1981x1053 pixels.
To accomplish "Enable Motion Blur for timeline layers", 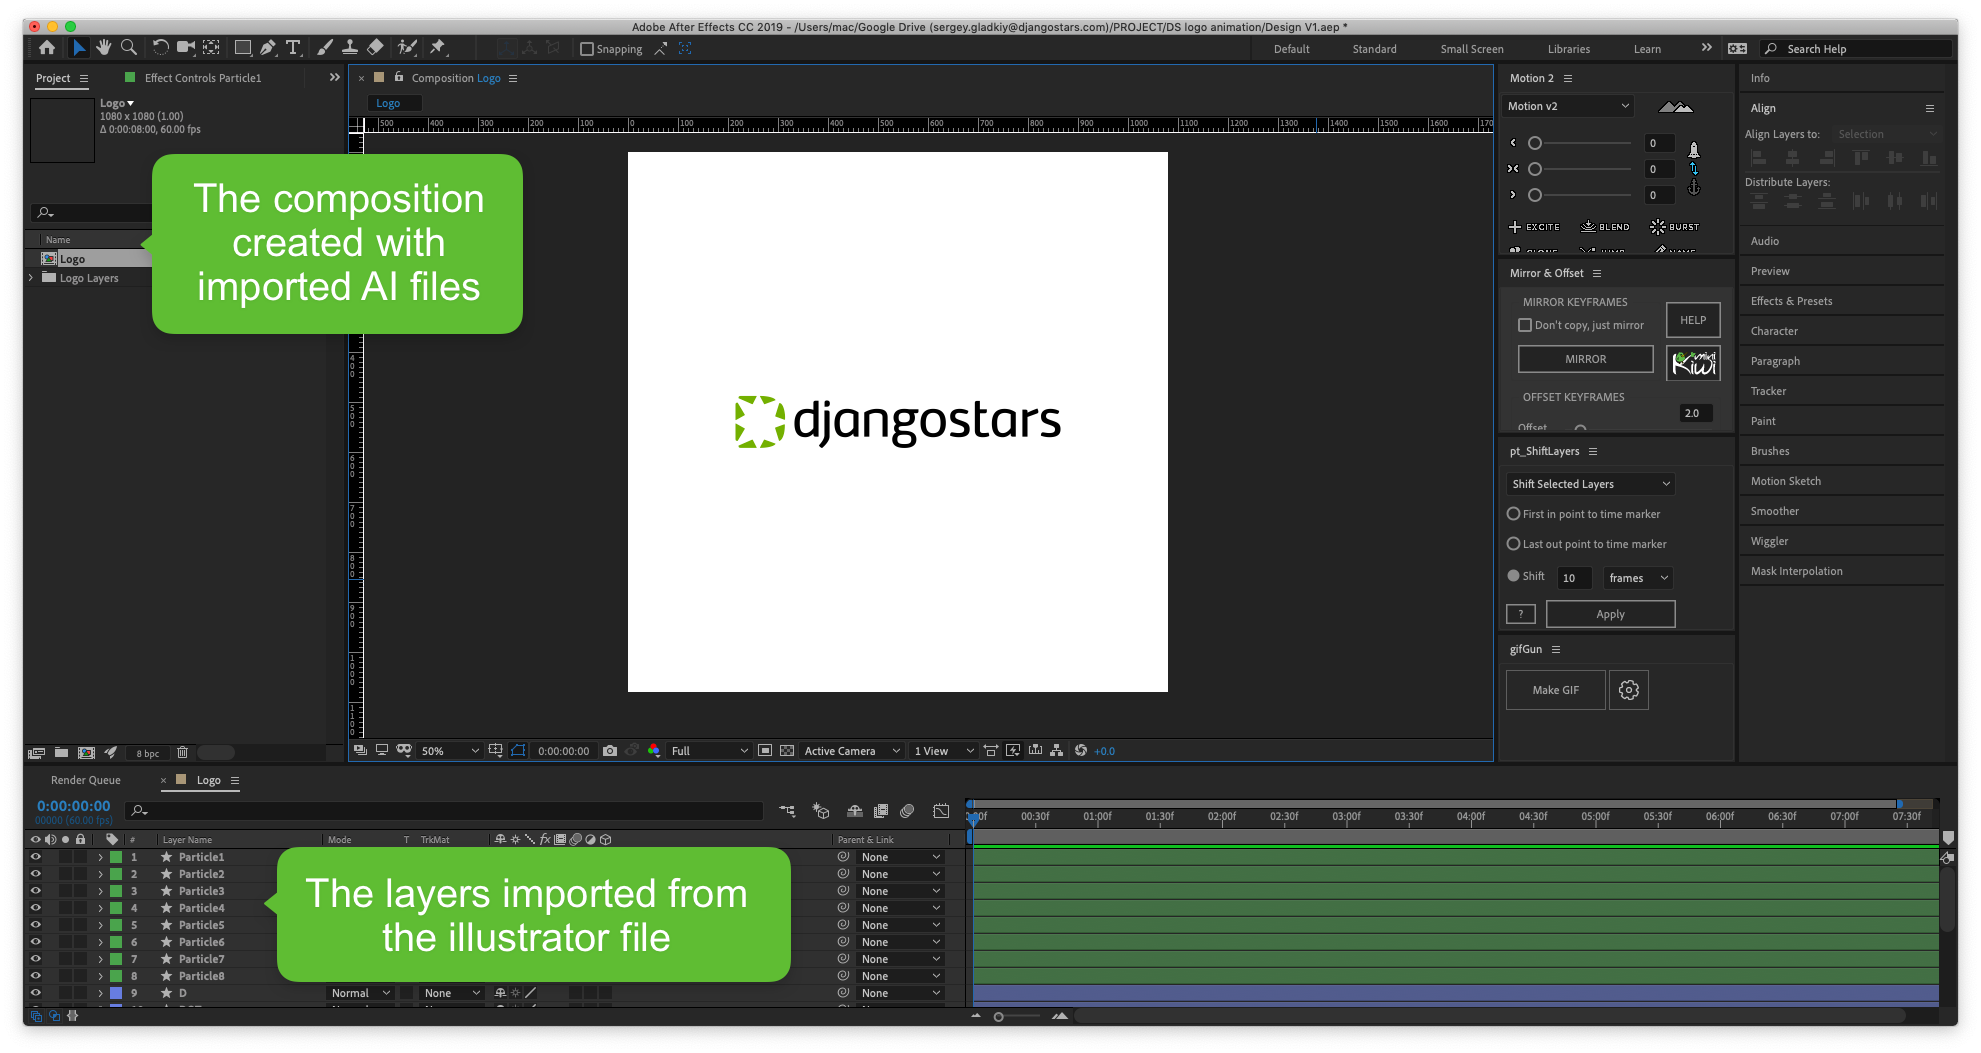I will (907, 811).
